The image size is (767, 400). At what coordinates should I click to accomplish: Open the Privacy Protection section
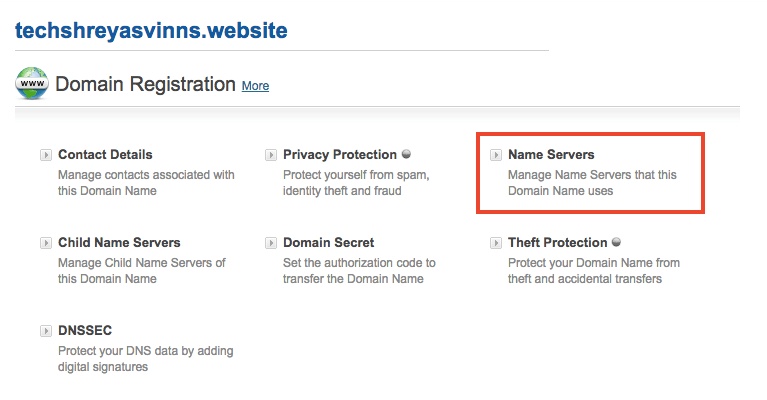[340, 155]
